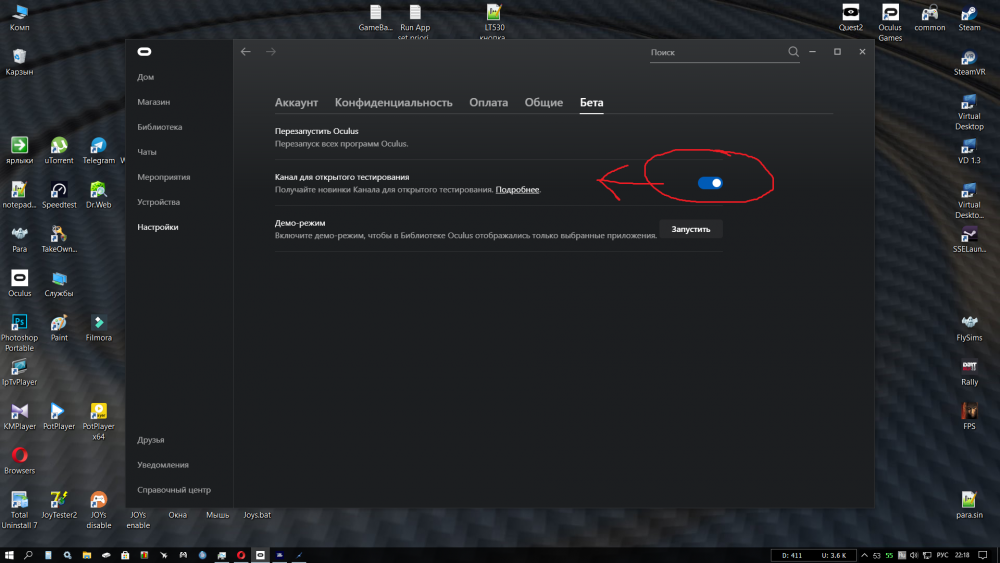Open Чаты in the sidebar
1000x563 pixels.
coord(147,152)
